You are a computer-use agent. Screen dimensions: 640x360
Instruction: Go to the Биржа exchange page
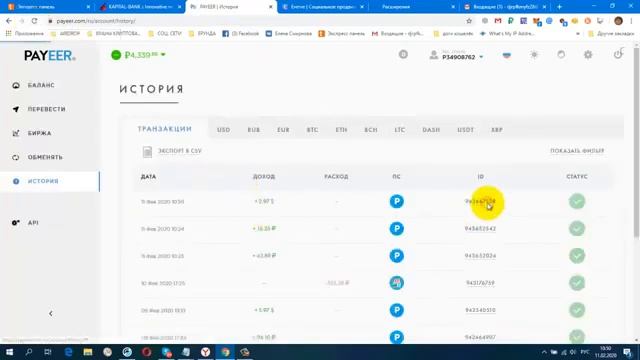point(39,133)
